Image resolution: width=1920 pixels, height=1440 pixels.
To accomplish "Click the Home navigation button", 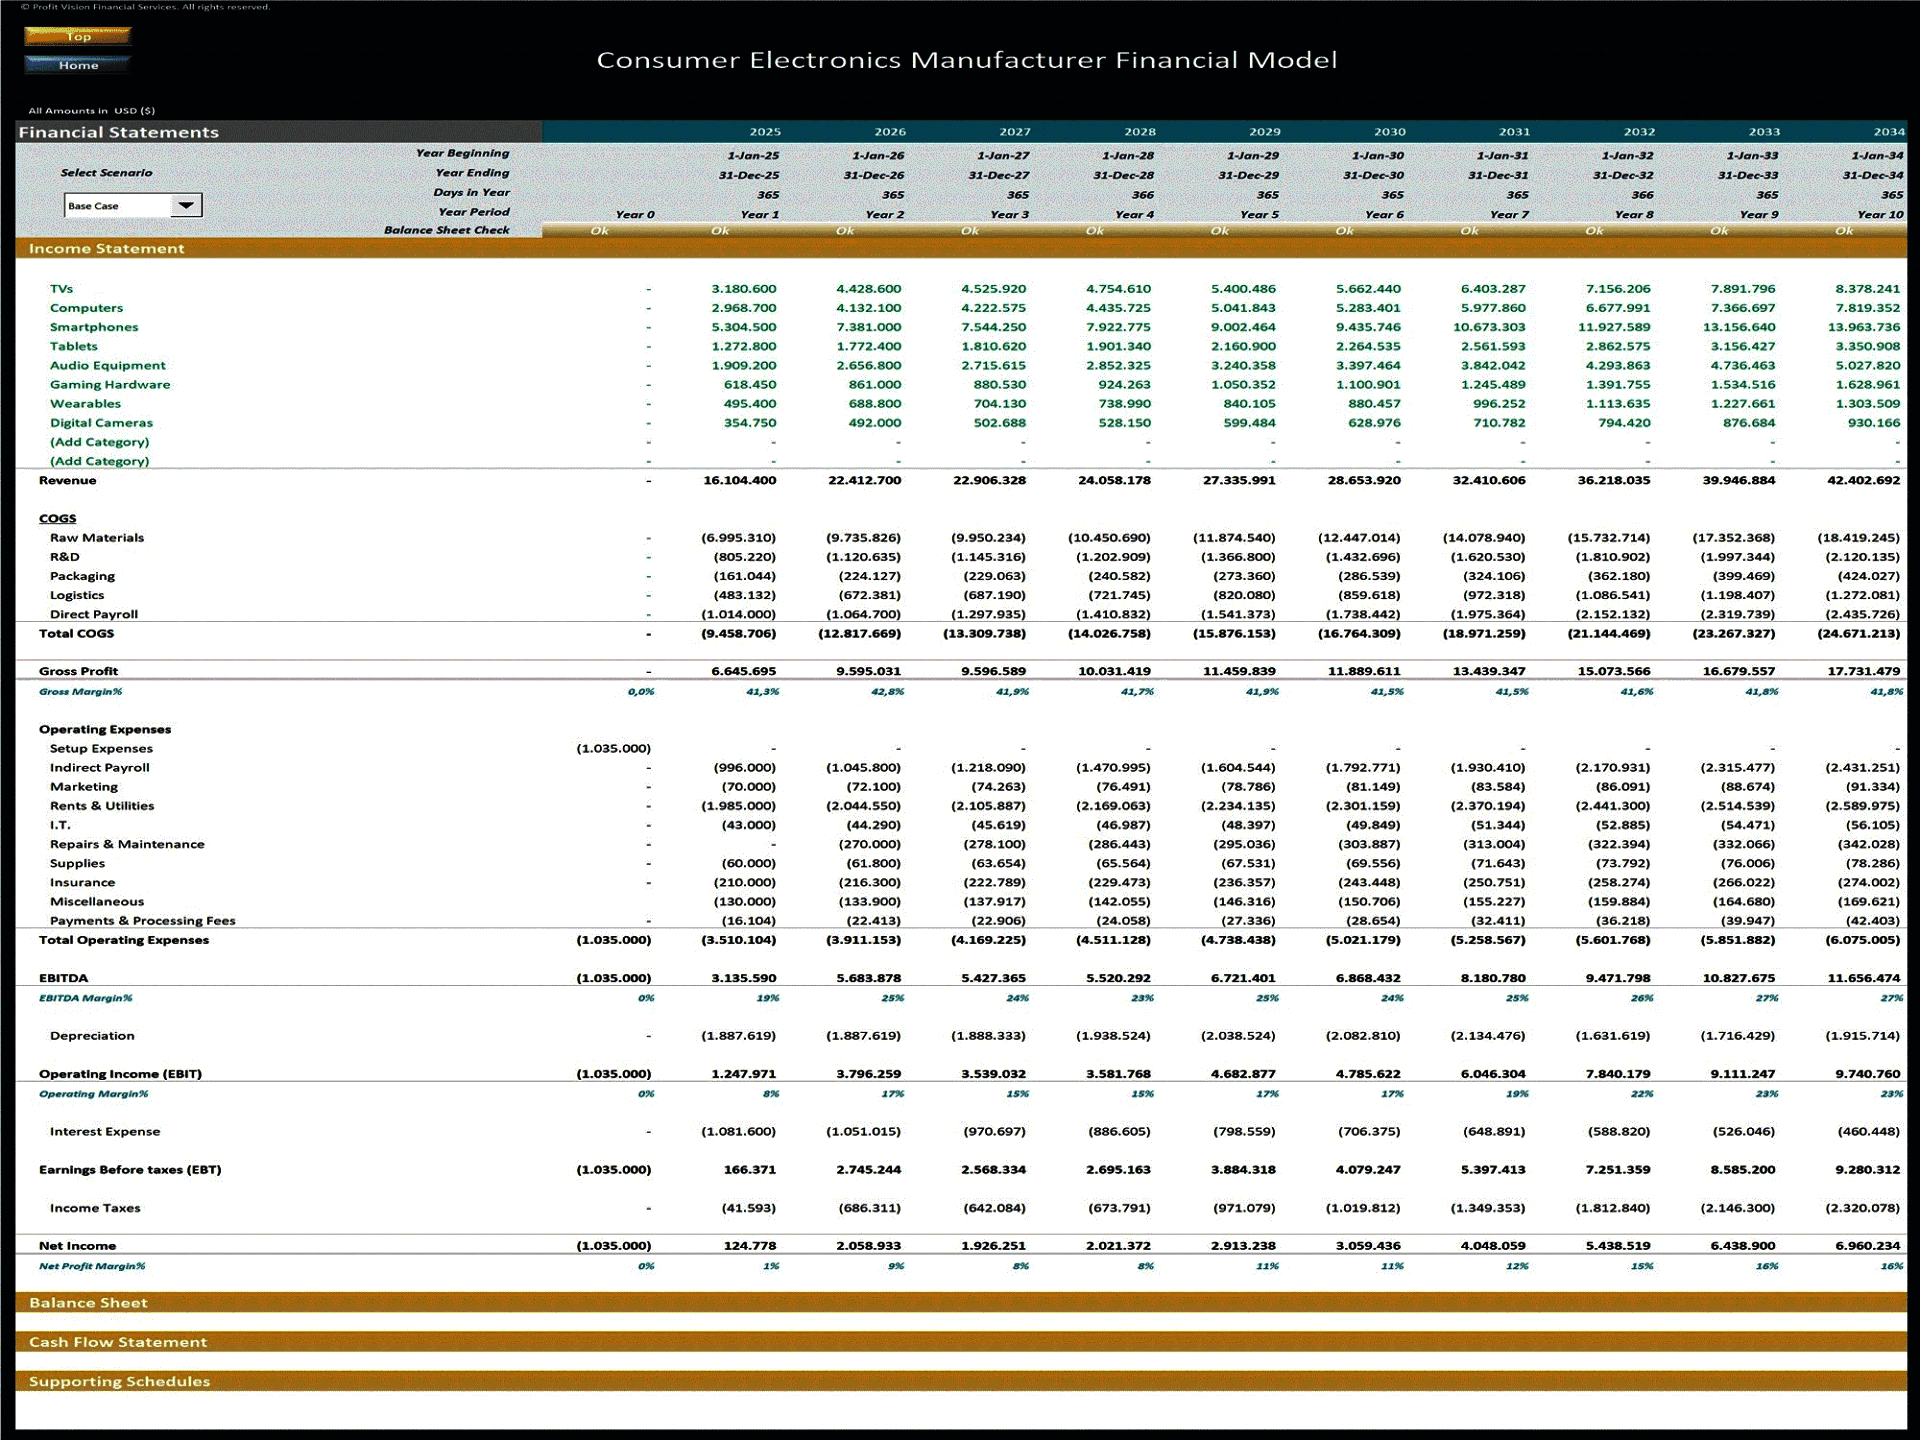I will (x=76, y=64).
